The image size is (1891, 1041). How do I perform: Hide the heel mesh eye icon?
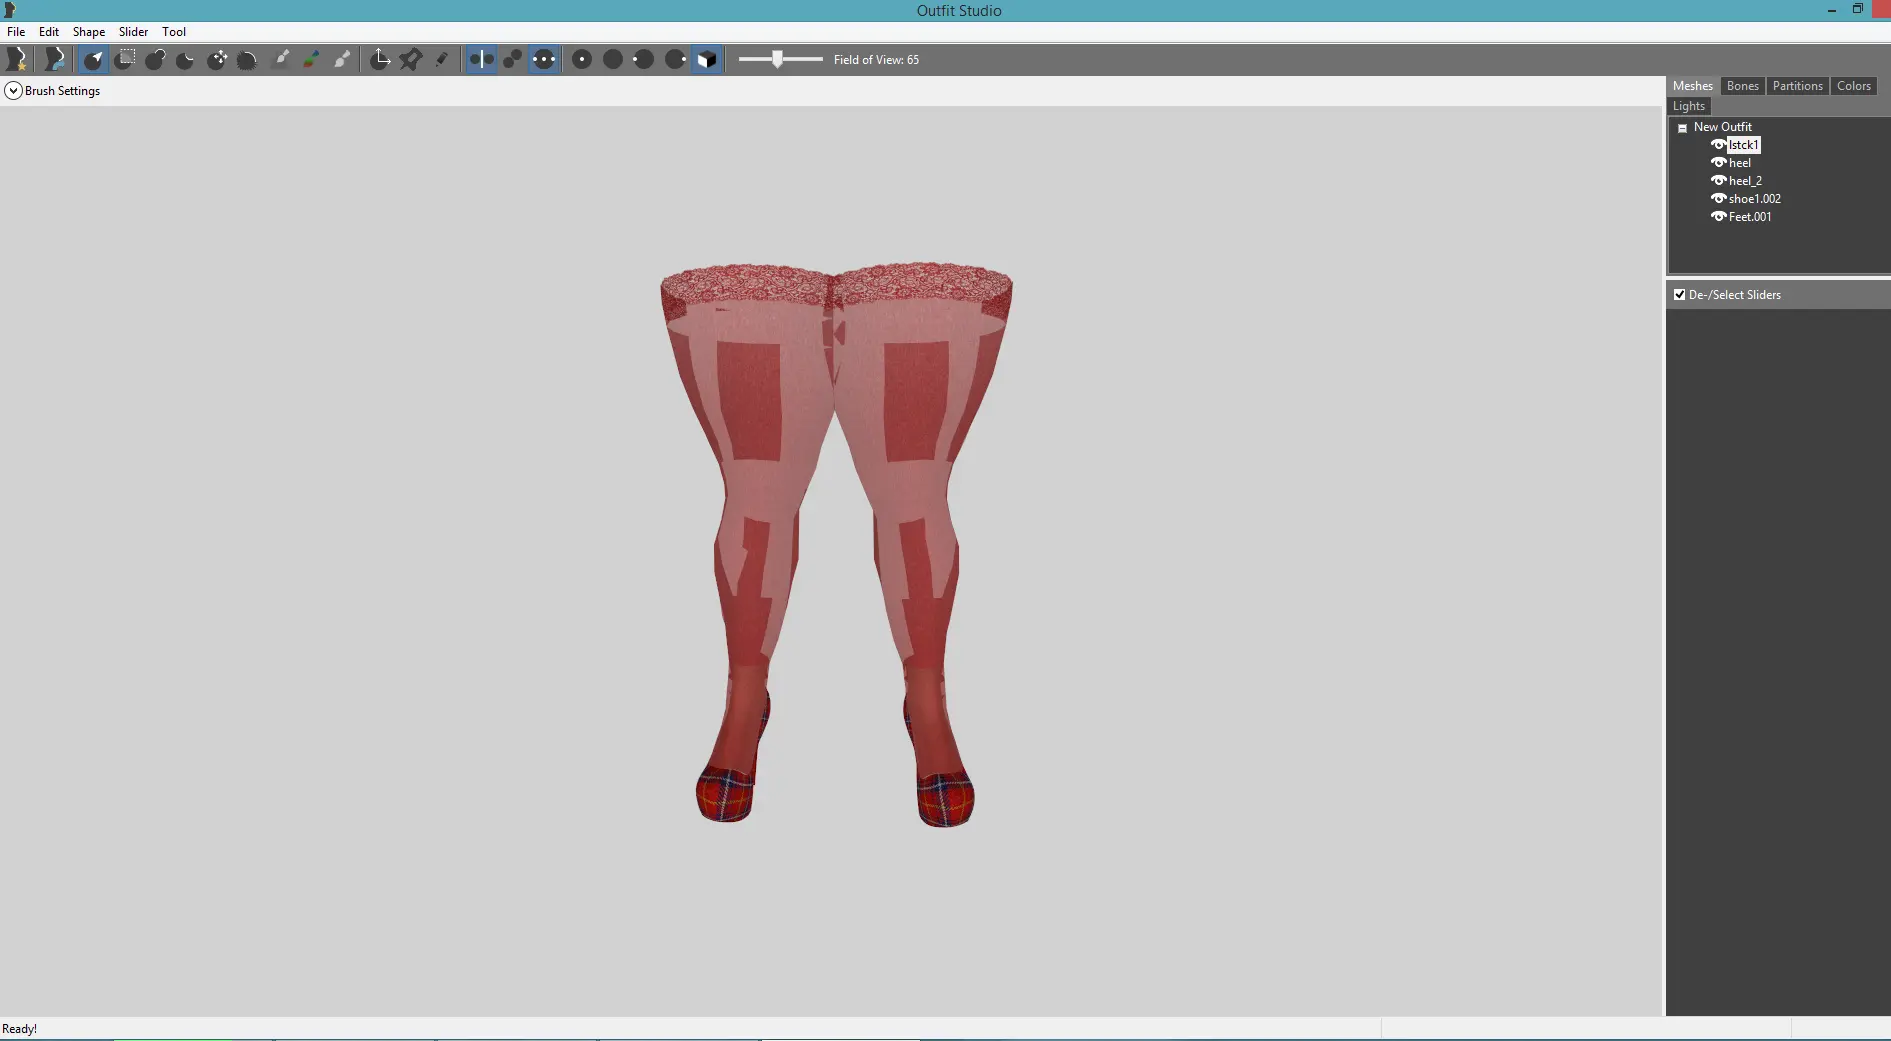click(x=1718, y=163)
